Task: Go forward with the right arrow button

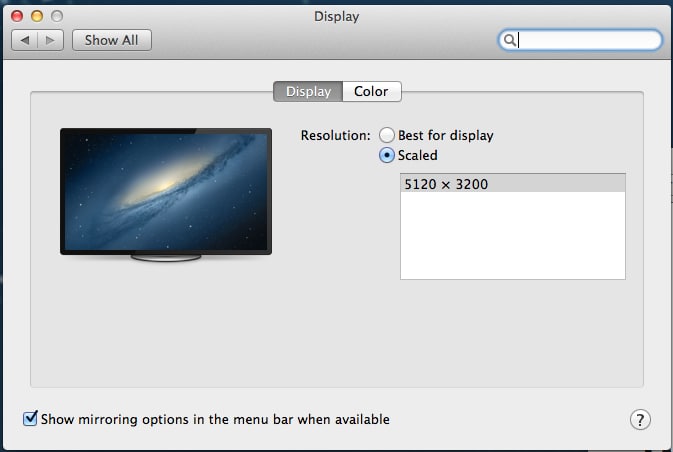Action: 51,40
